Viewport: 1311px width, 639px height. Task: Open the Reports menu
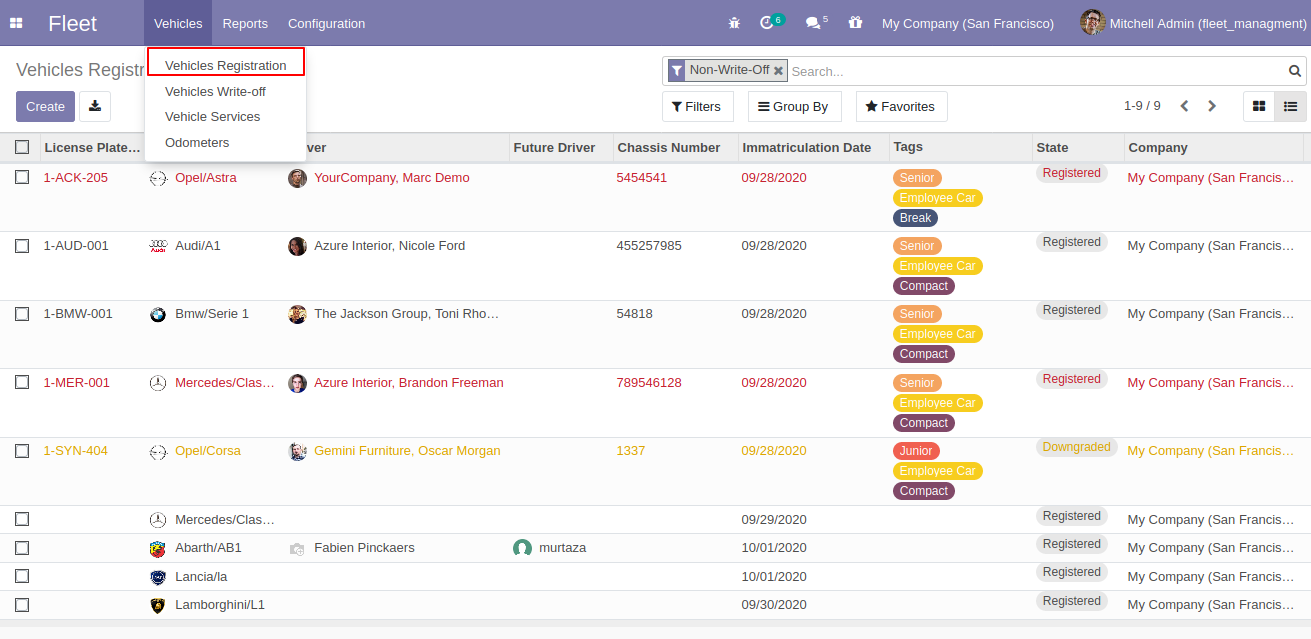[245, 23]
